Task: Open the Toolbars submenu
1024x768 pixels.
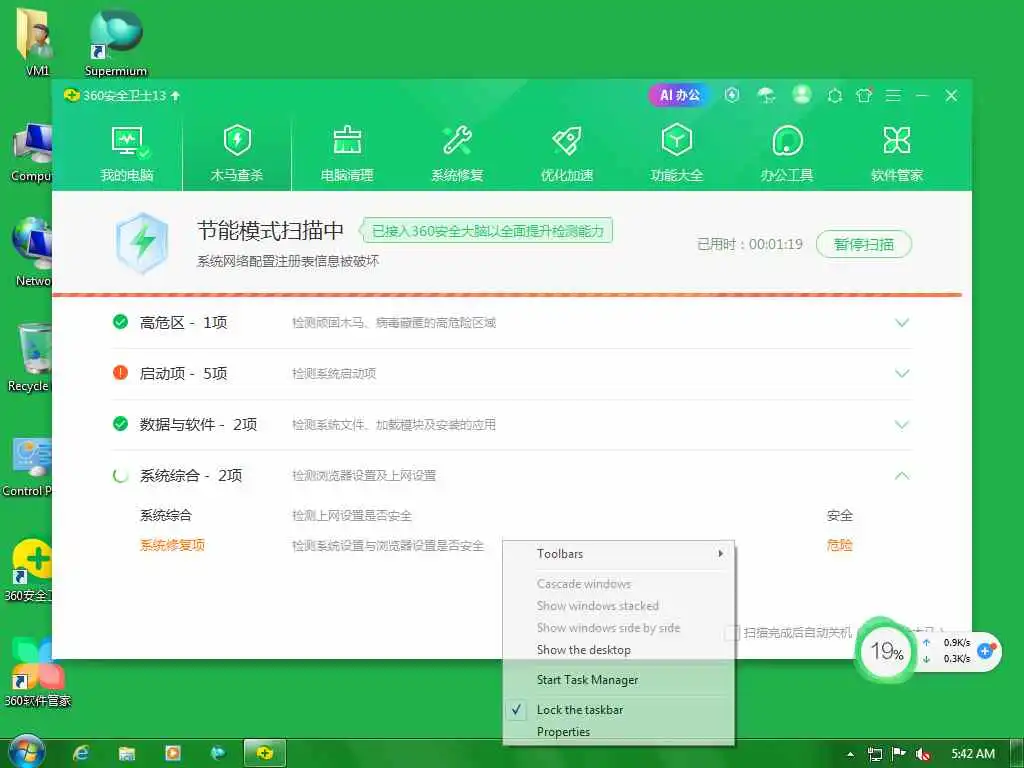Action: (x=618, y=554)
